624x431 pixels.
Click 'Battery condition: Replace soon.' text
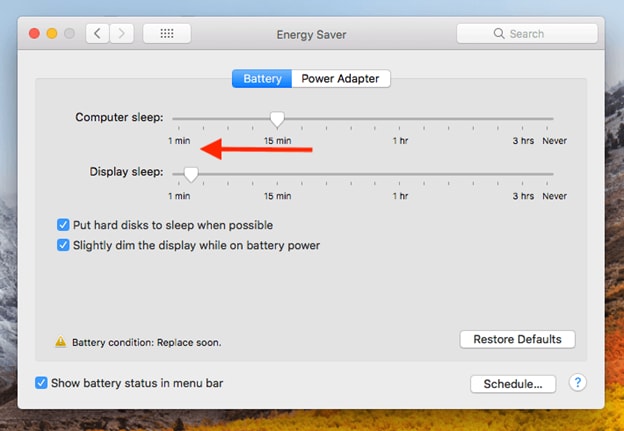pyautogui.click(x=146, y=342)
